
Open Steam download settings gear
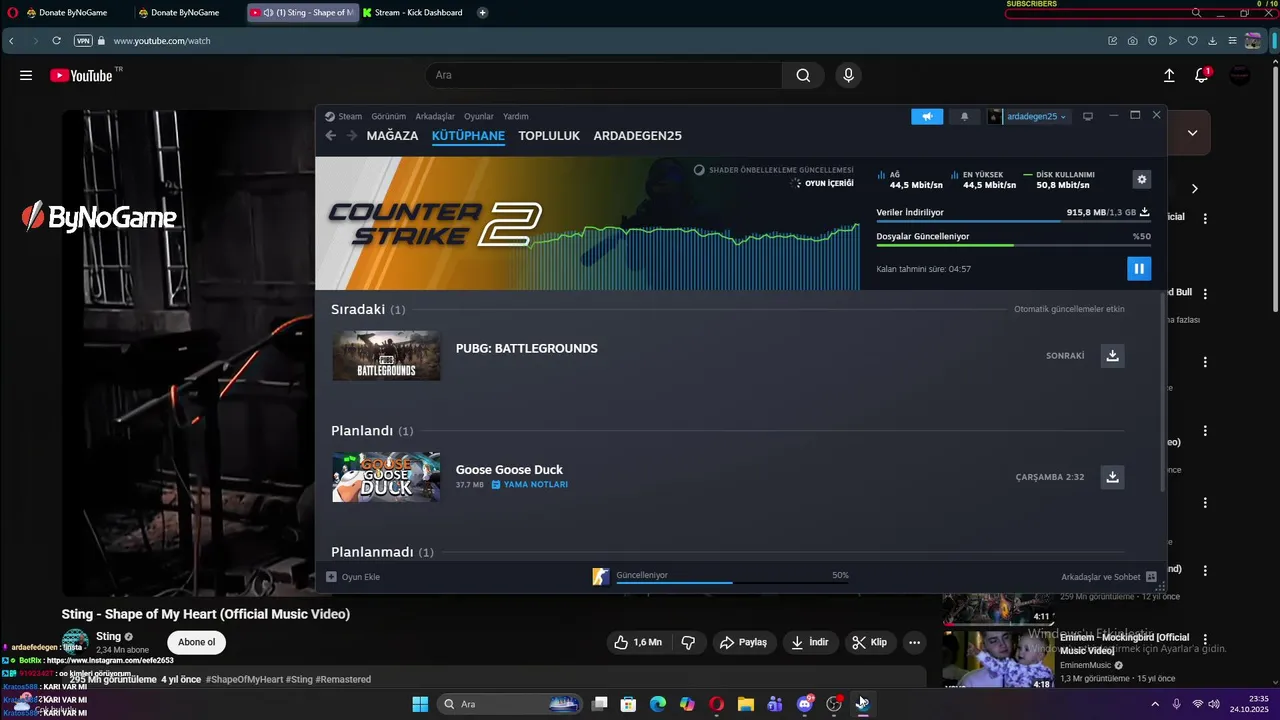click(1142, 179)
